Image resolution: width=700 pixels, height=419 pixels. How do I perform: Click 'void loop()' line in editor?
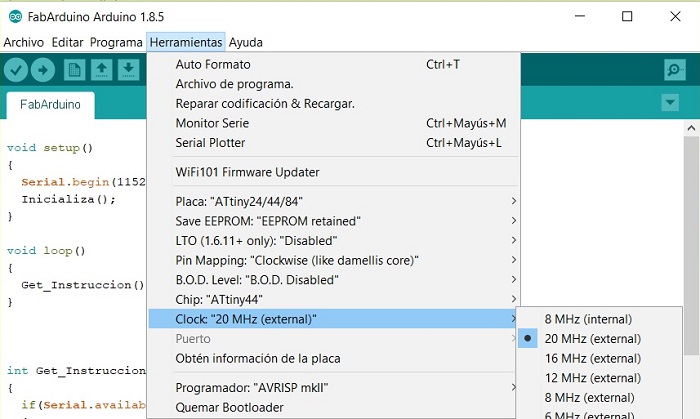tap(46, 251)
